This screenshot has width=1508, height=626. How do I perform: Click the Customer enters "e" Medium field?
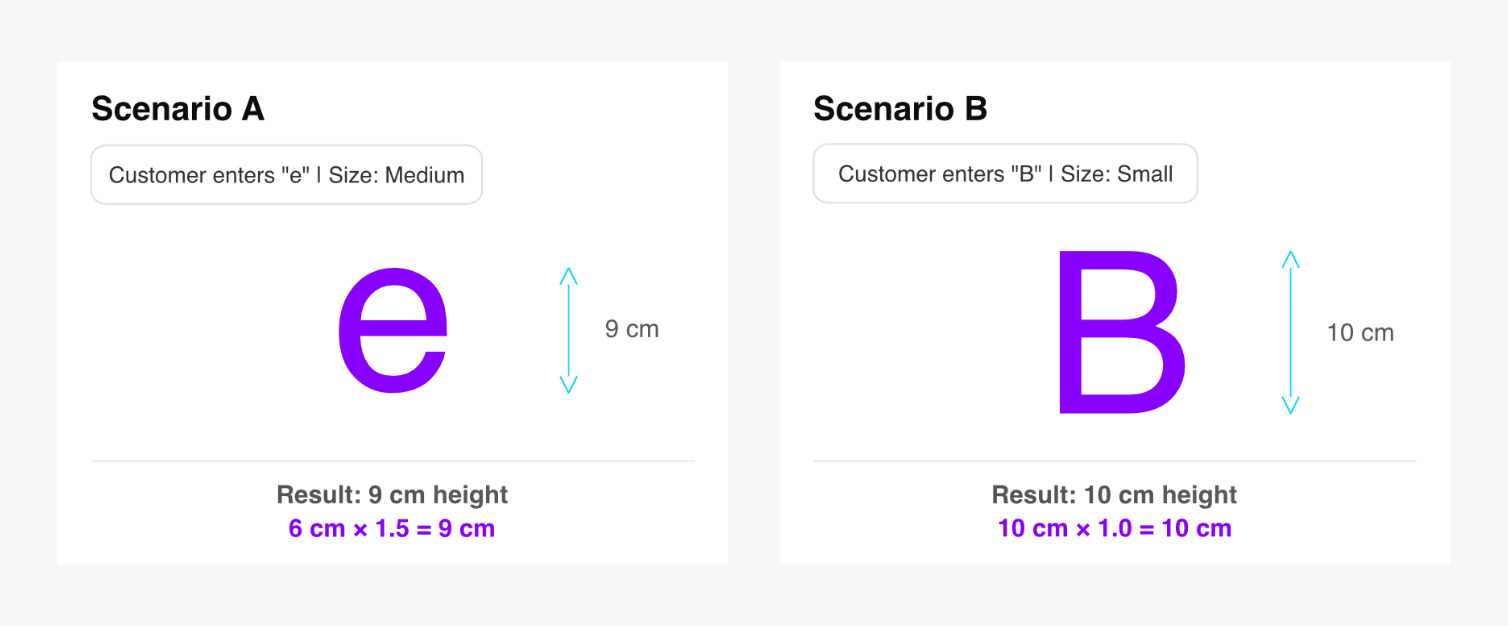pyautogui.click(x=286, y=175)
